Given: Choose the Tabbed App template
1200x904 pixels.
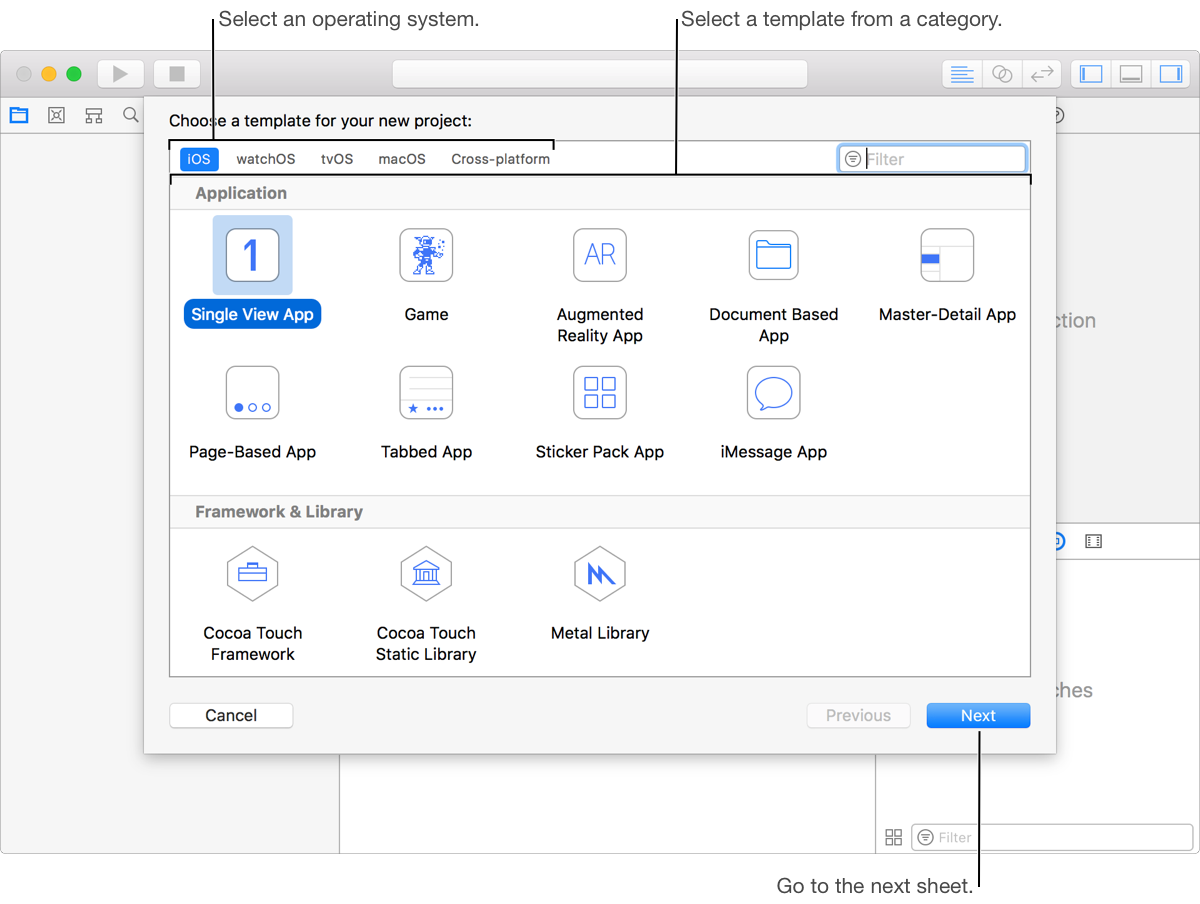Looking at the screenshot, I should pyautogui.click(x=426, y=393).
